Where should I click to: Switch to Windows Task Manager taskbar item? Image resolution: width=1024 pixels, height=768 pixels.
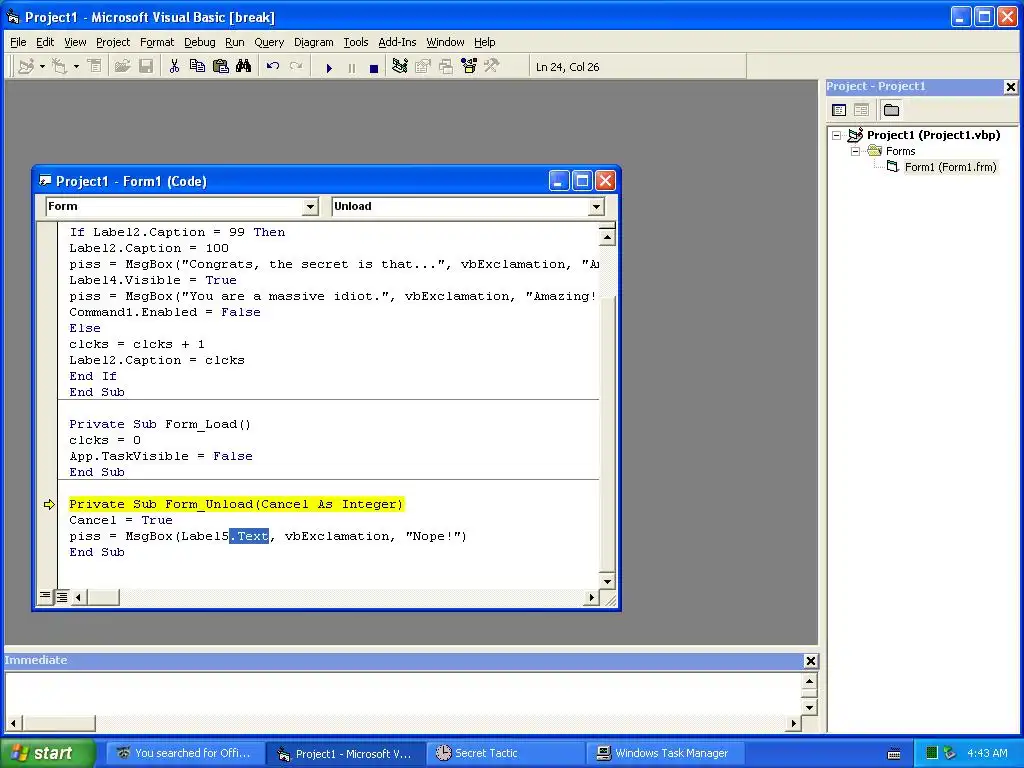click(665, 754)
